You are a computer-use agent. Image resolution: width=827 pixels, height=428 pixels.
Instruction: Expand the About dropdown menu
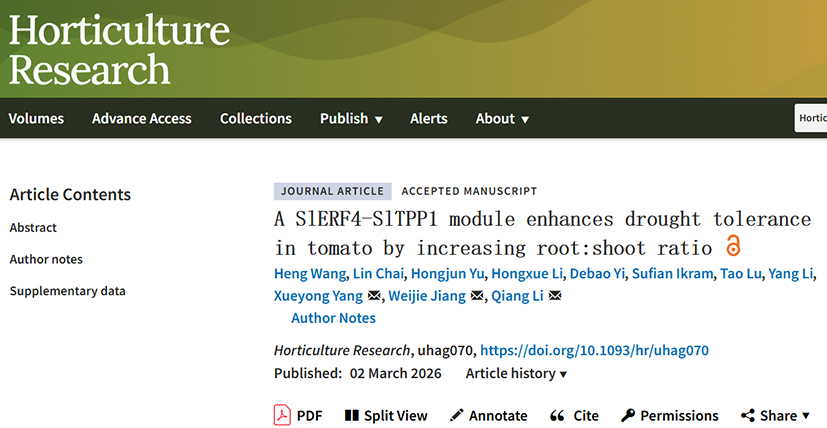pos(502,118)
